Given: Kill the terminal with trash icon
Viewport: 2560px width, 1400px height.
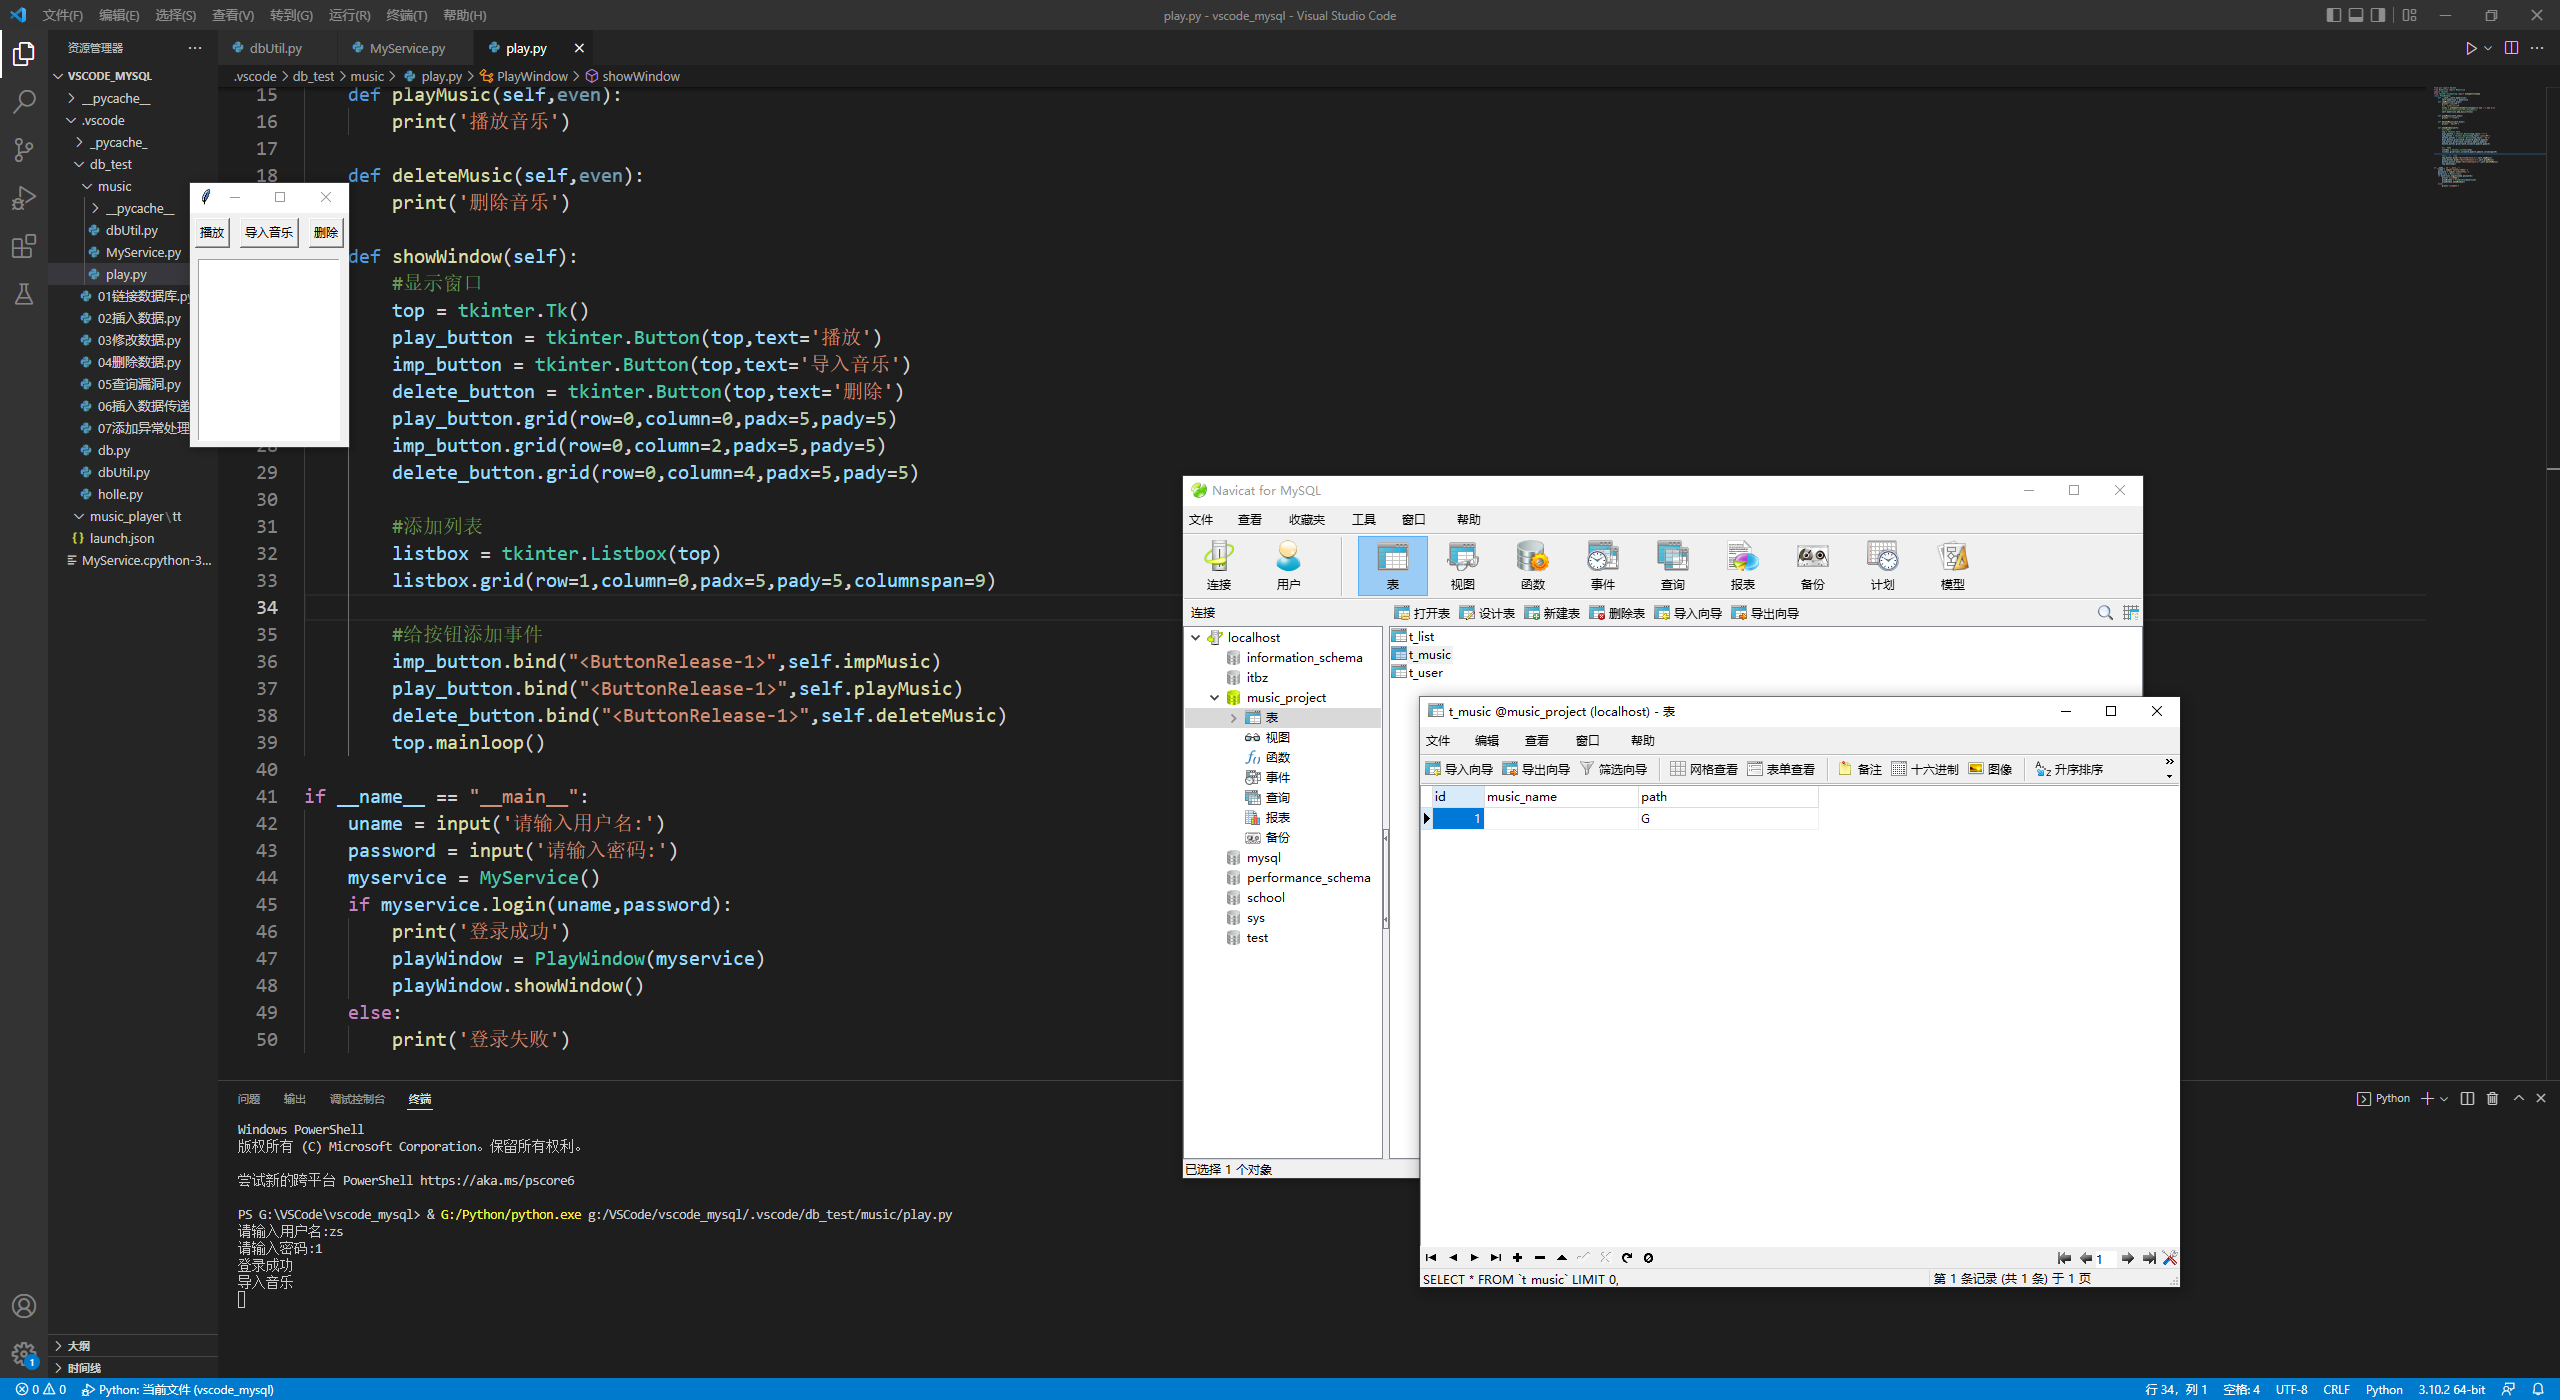Looking at the screenshot, I should click(x=2492, y=1098).
